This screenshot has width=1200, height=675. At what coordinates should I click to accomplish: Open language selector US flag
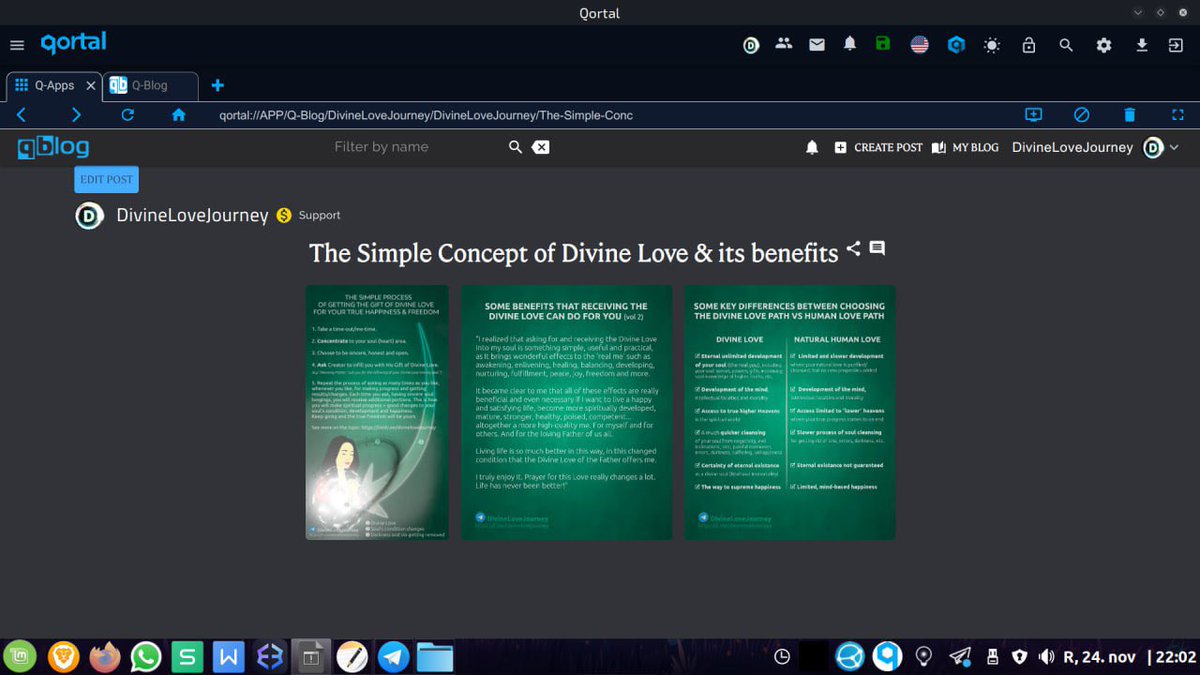click(x=919, y=45)
